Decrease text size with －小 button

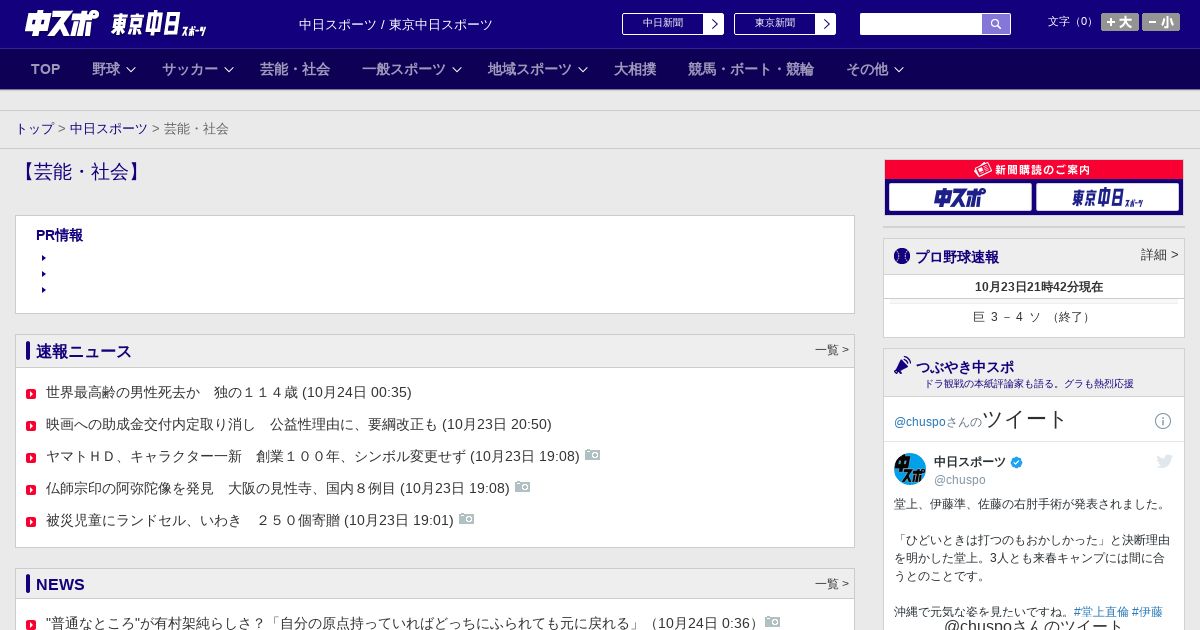1161,22
